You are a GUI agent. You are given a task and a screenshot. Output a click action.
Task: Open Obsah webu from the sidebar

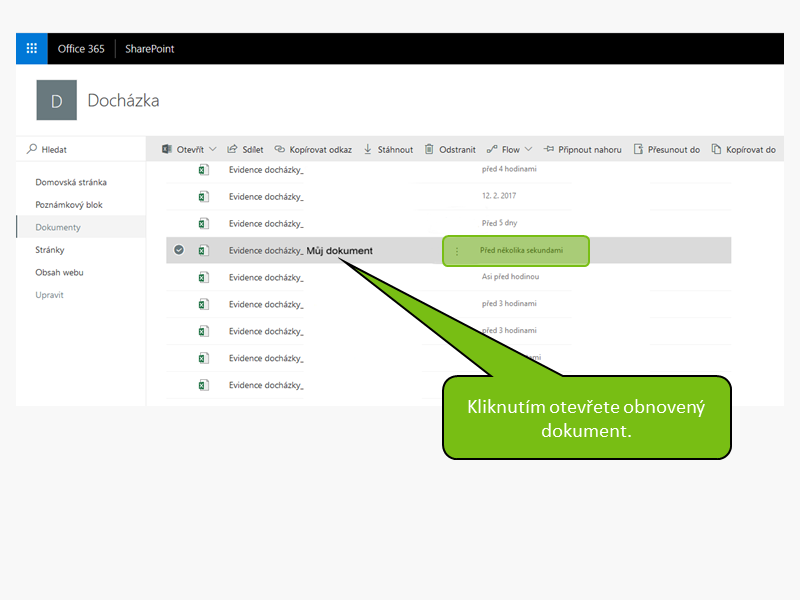[60, 272]
